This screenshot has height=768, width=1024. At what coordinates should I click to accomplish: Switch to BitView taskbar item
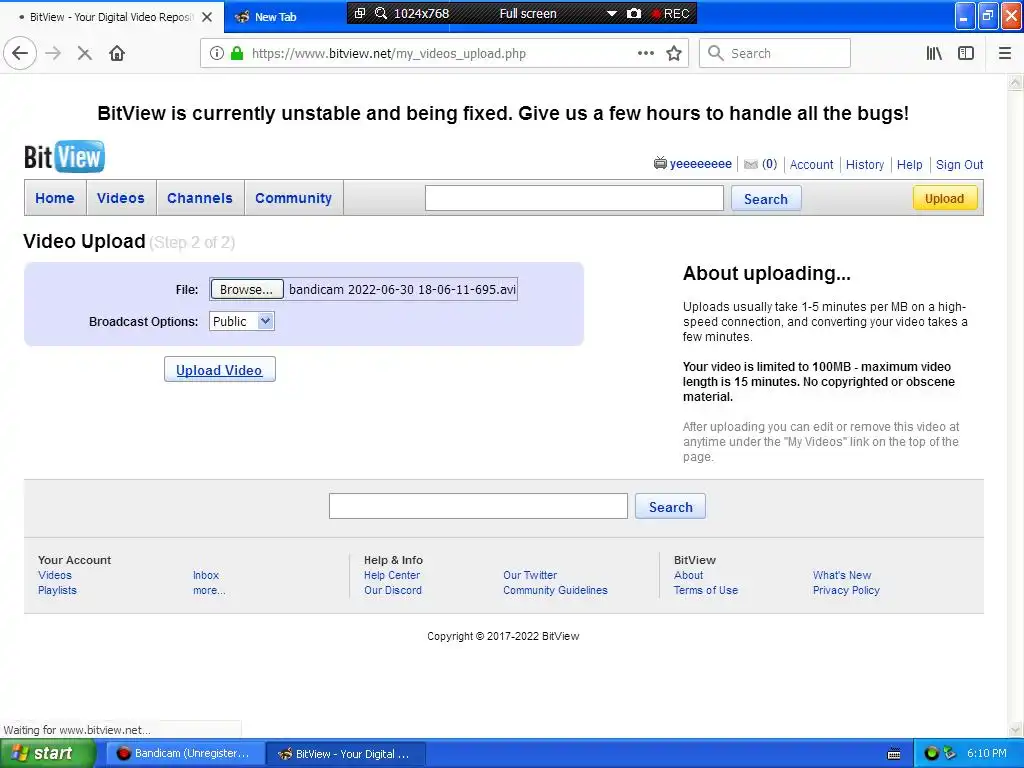coord(346,754)
